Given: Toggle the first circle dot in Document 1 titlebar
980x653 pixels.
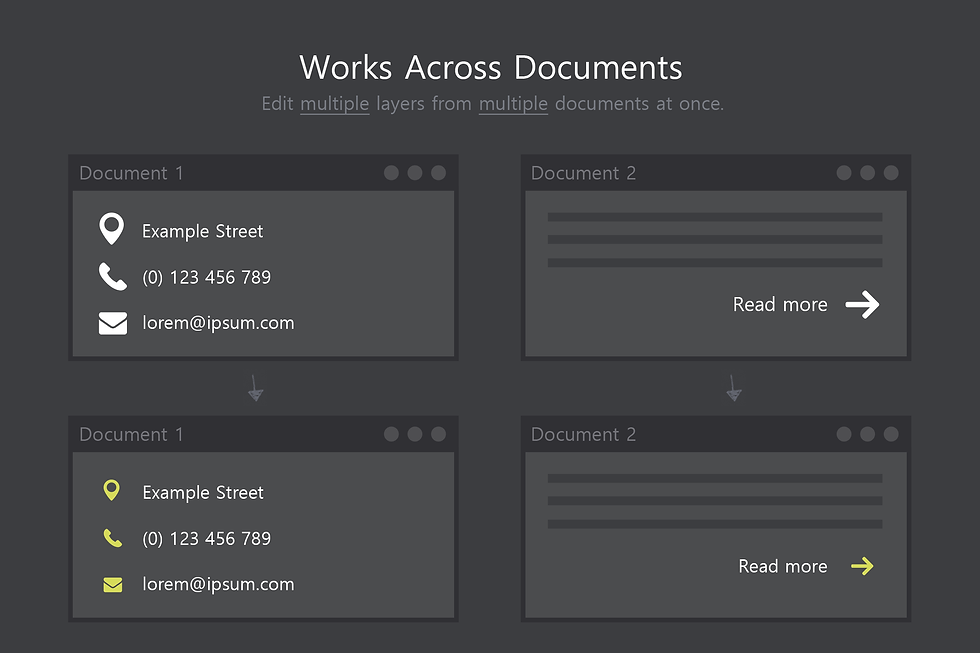Looking at the screenshot, I should (x=391, y=172).
